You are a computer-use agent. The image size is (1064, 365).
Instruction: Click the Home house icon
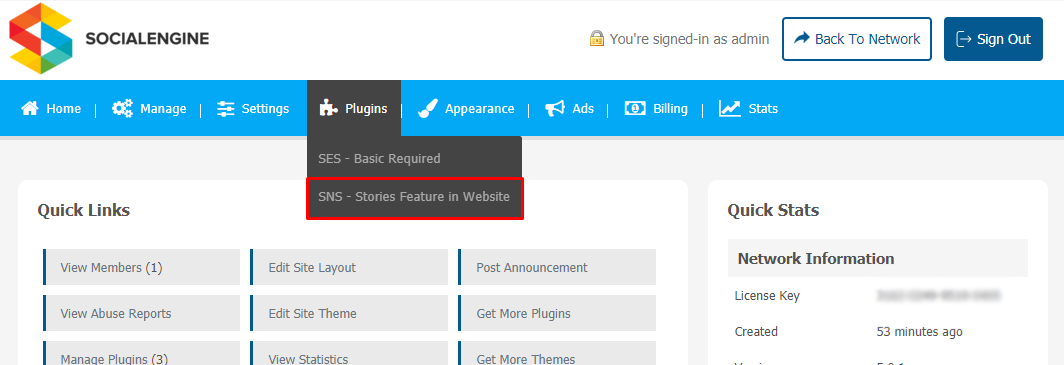30,109
